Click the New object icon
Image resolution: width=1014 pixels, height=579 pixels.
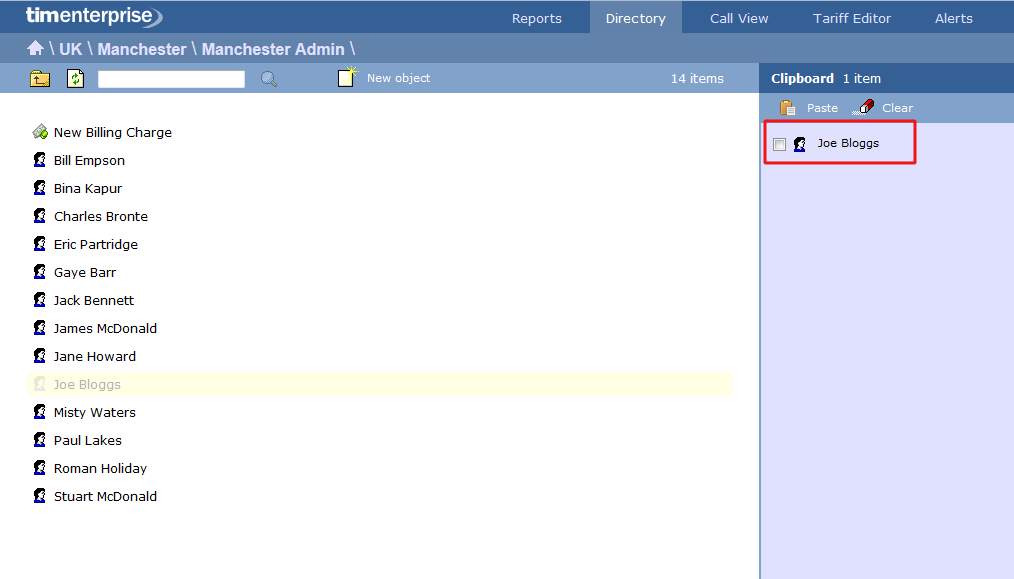346,76
